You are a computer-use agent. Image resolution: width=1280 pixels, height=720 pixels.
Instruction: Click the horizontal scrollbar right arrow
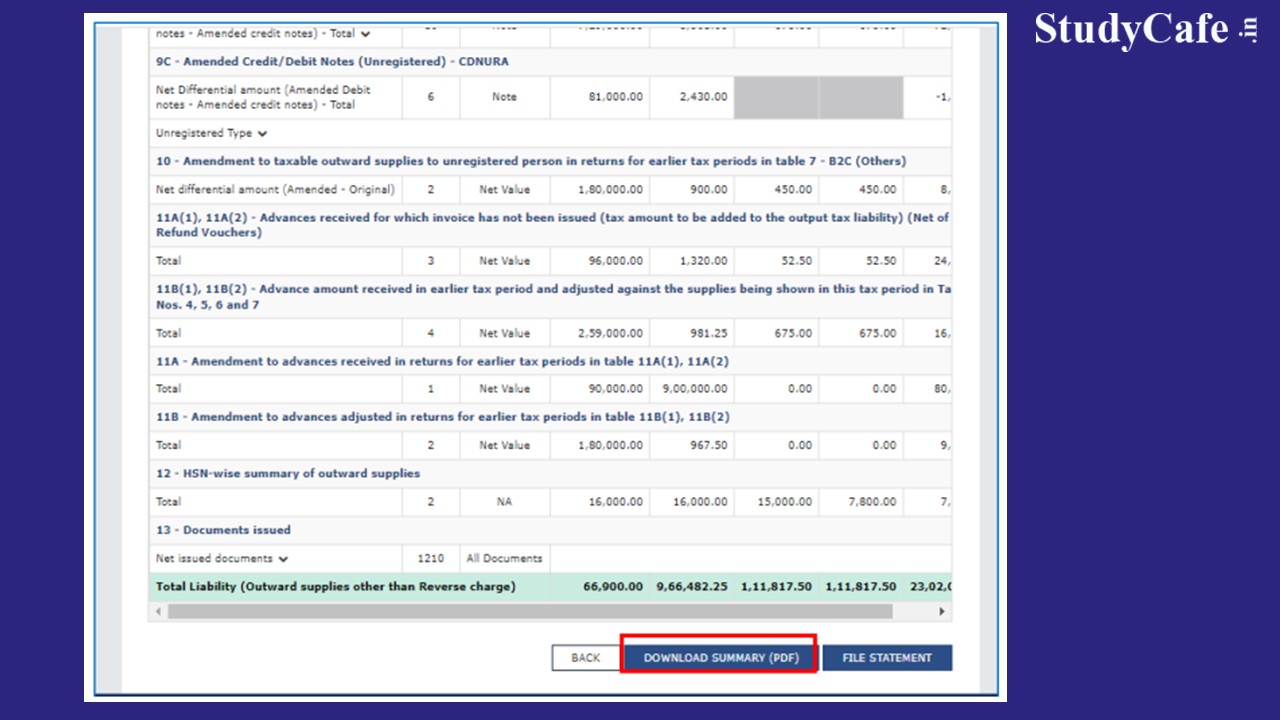941,611
